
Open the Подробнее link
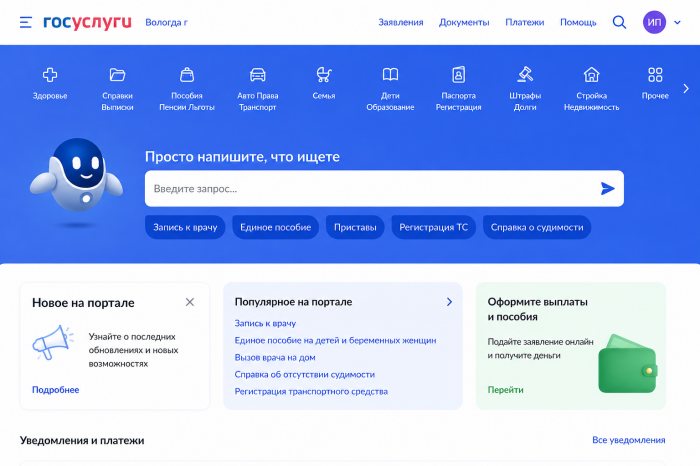click(x=55, y=390)
